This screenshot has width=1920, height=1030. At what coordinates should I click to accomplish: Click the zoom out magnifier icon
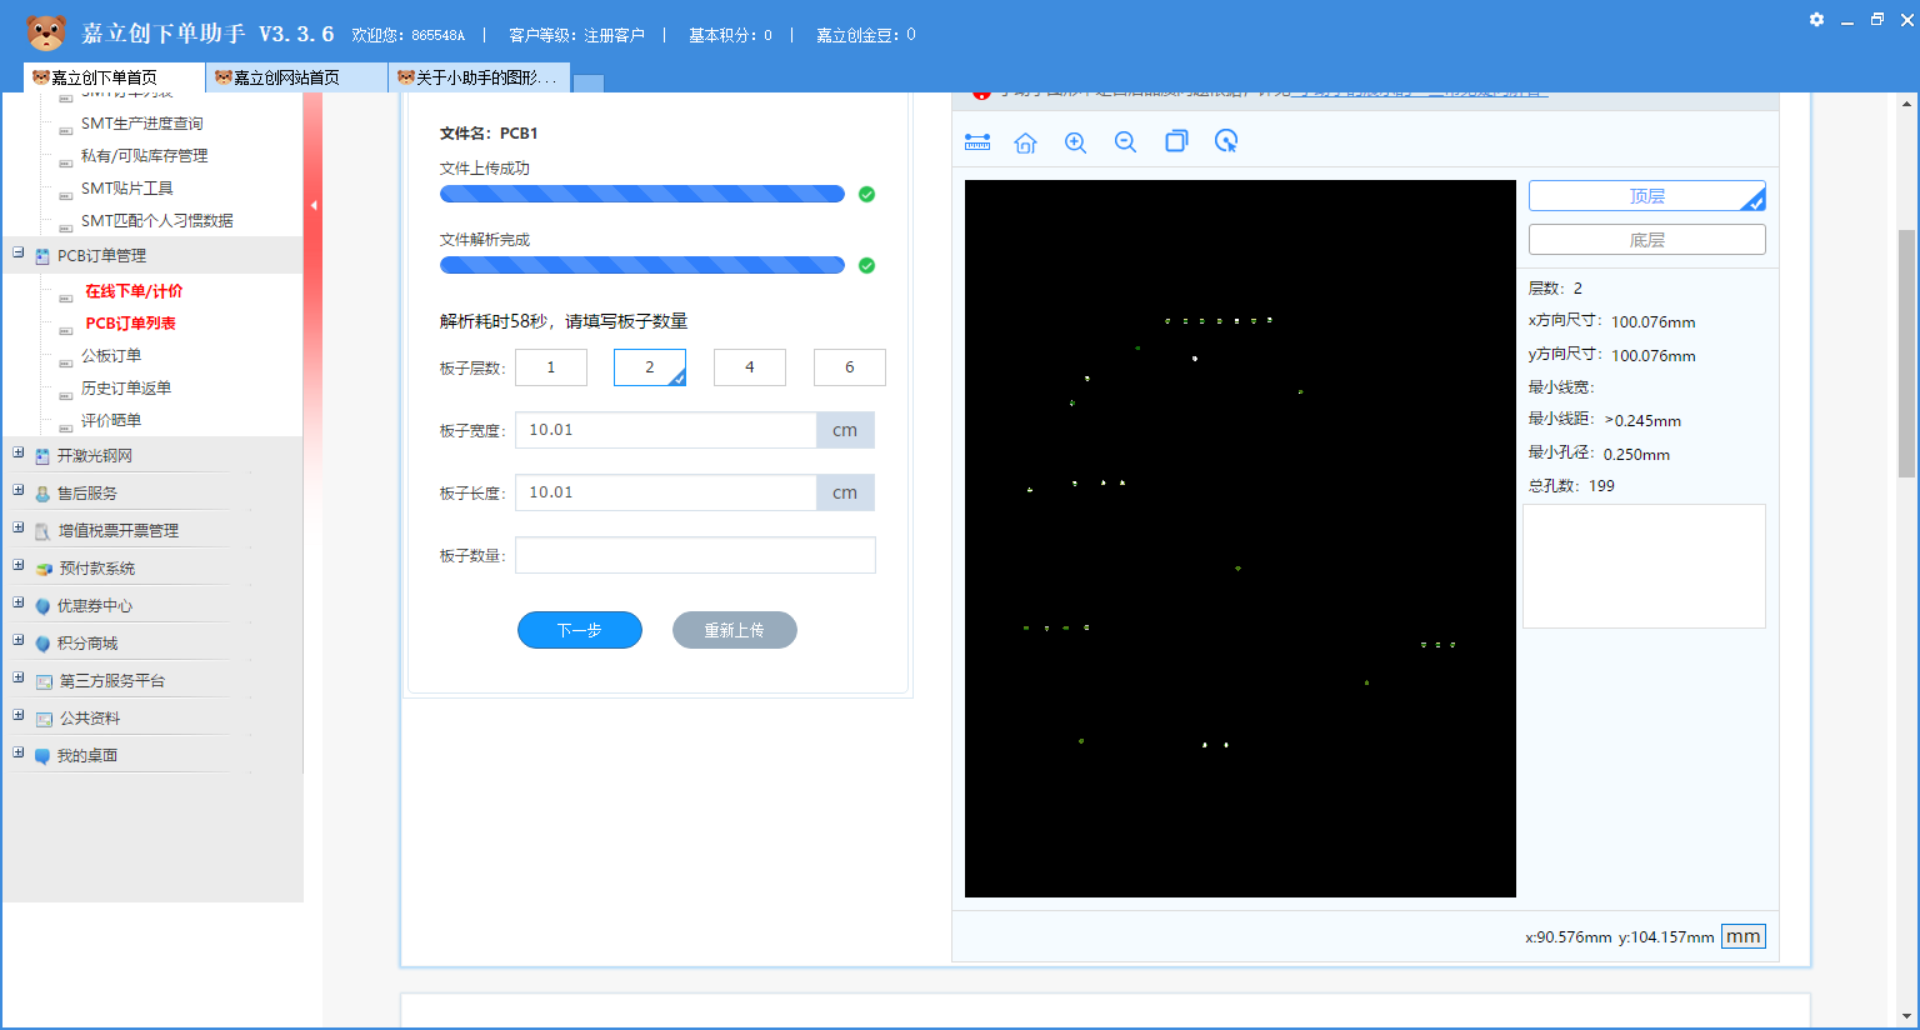pos(1125,143)
